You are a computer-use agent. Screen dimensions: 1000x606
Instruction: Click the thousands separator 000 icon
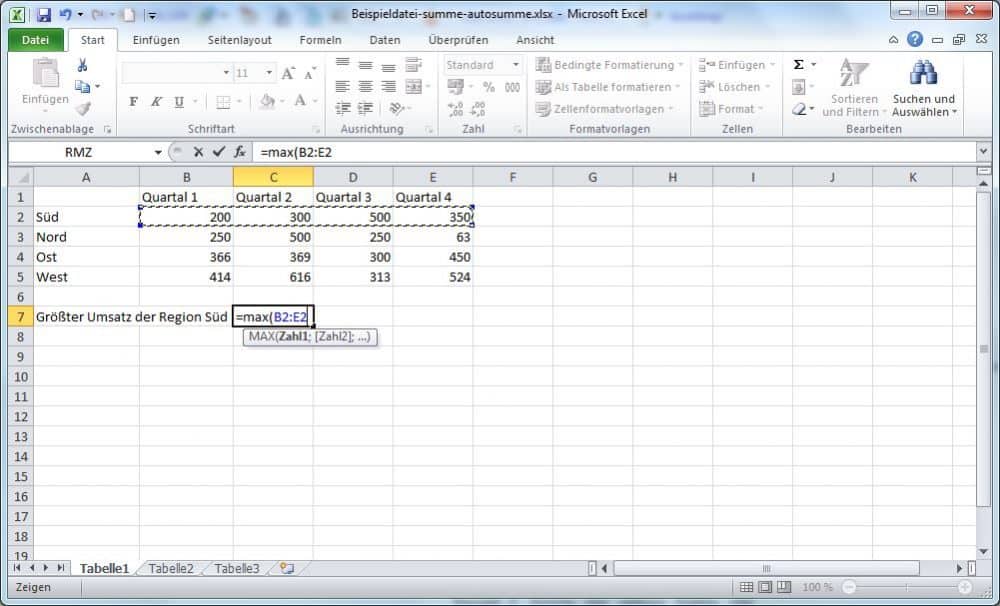[512, 87]
